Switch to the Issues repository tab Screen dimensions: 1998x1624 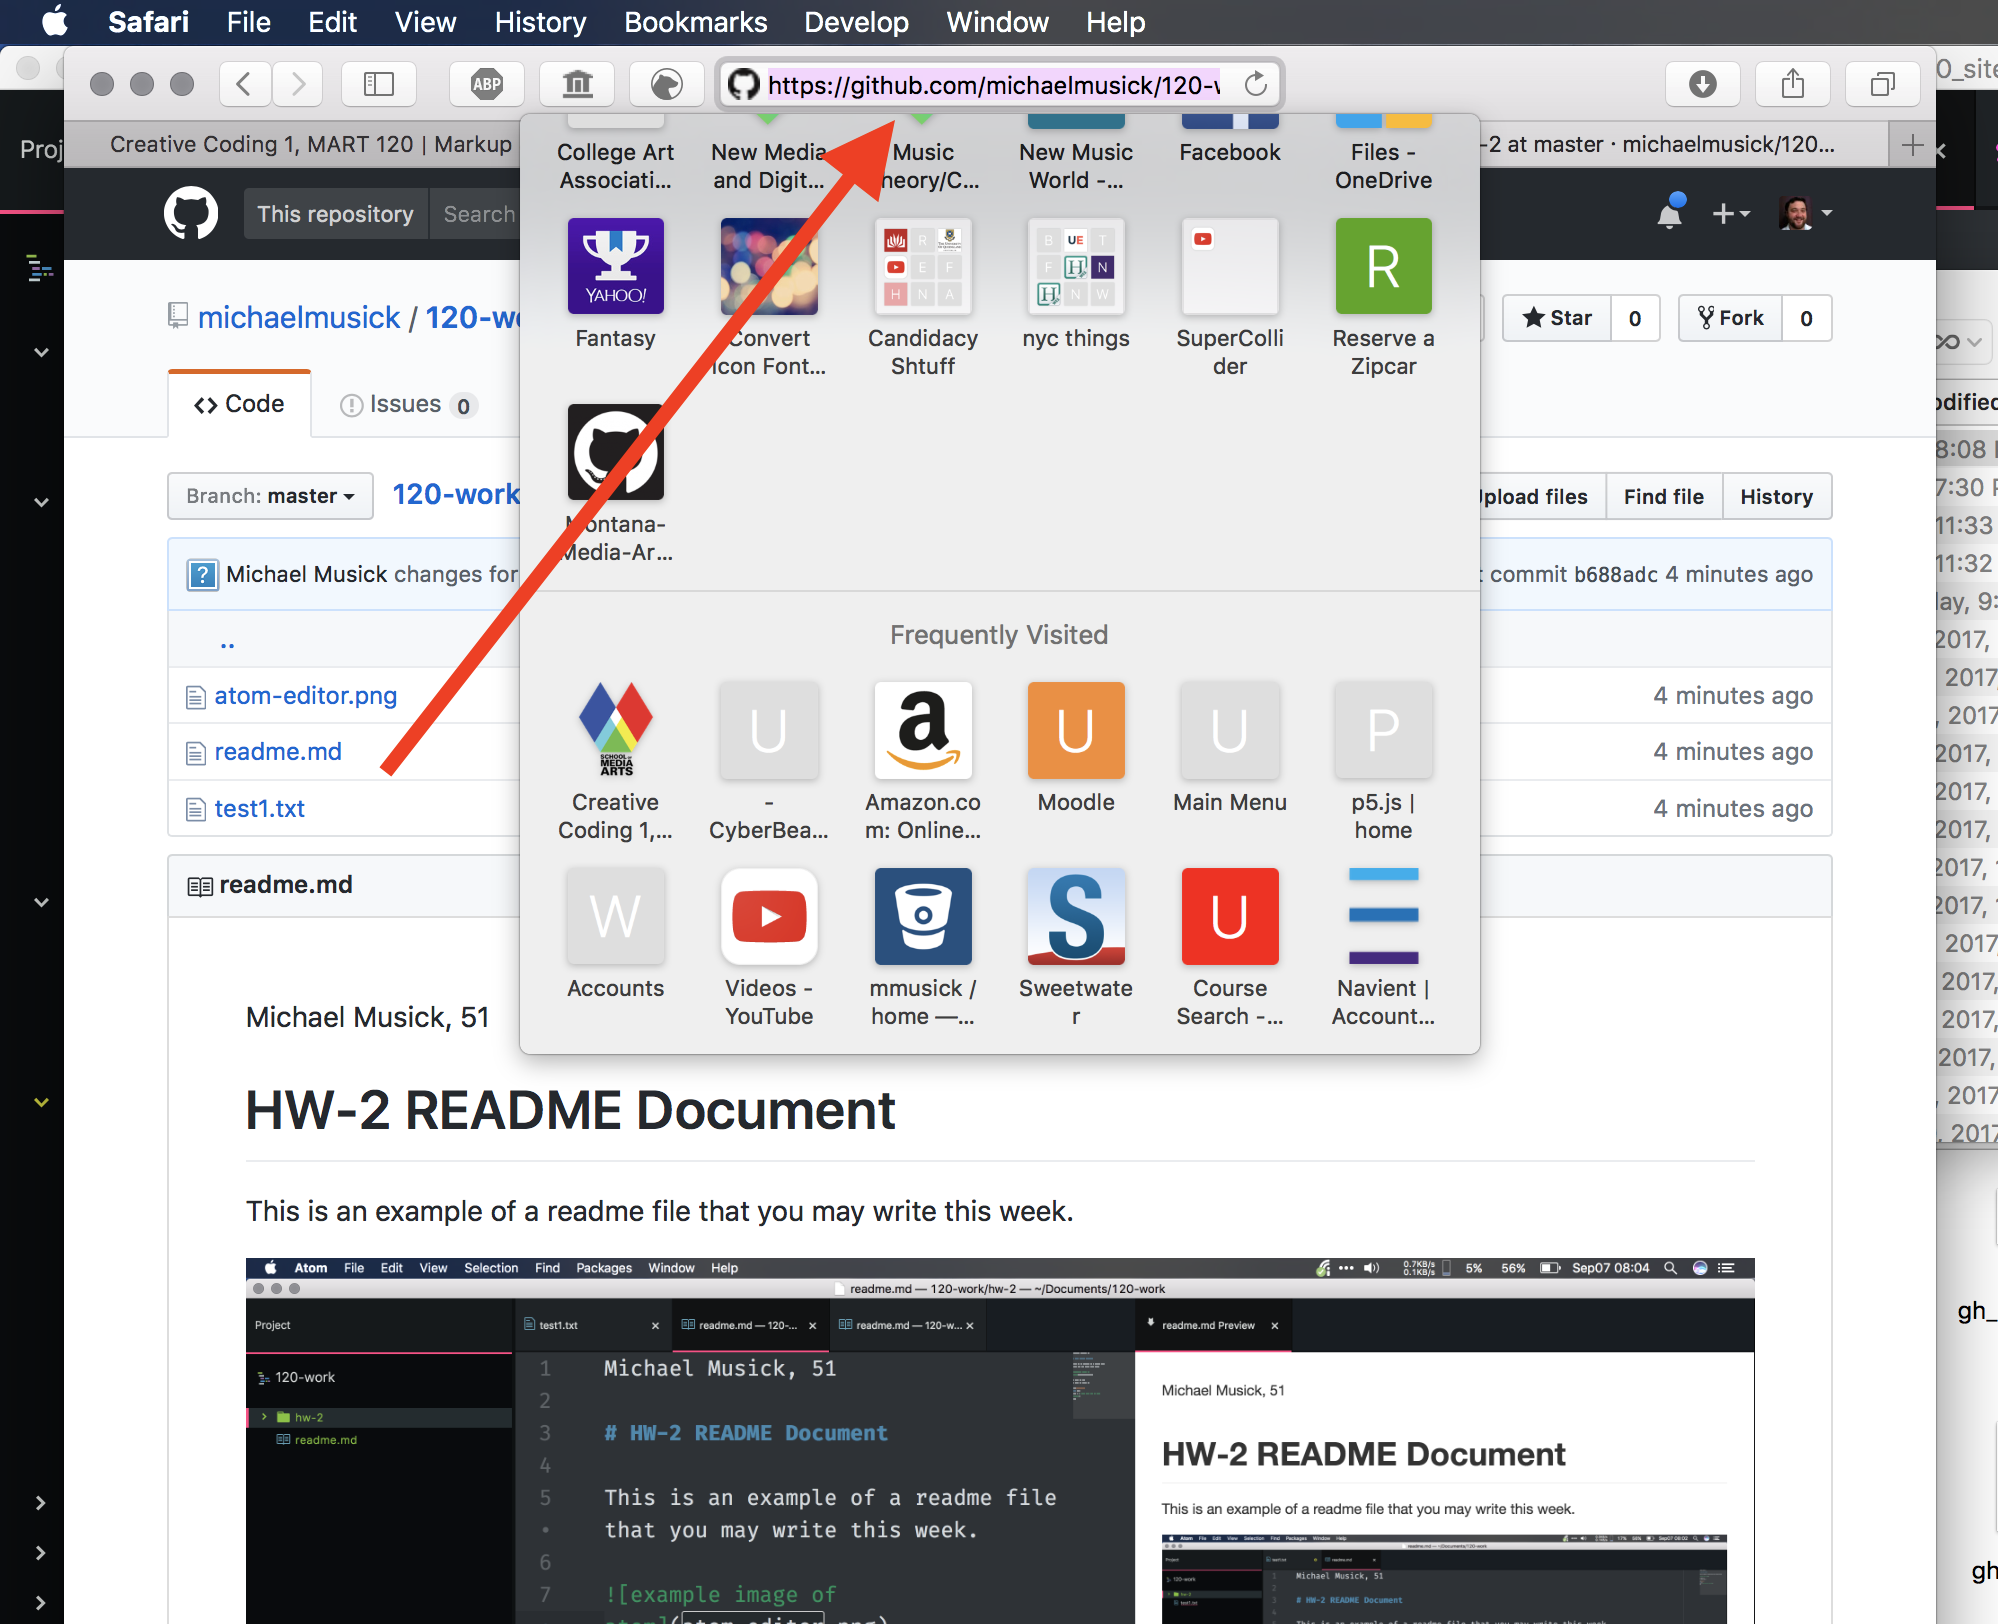pos(408,404)
